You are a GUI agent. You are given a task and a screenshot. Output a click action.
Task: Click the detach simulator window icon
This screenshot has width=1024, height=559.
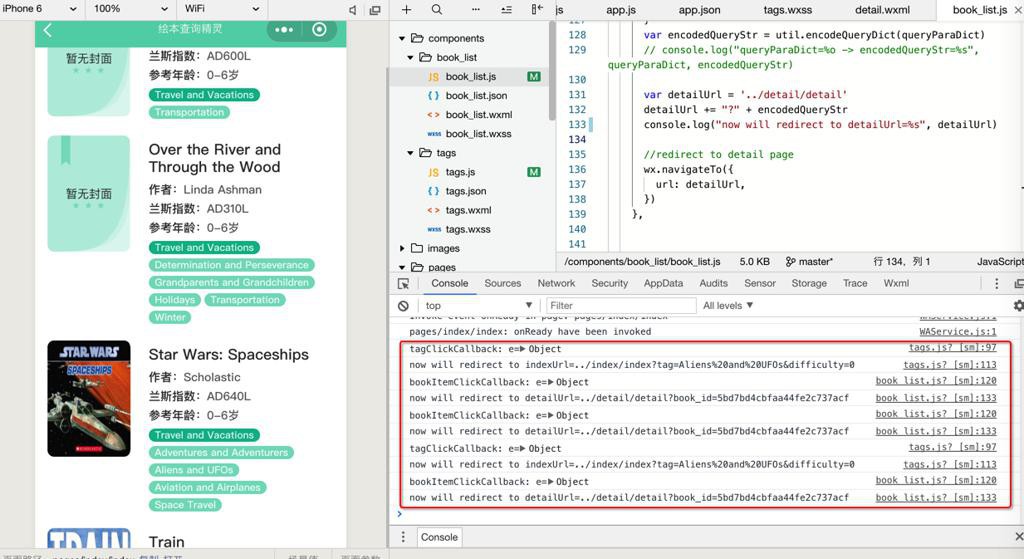coord(375,10)
